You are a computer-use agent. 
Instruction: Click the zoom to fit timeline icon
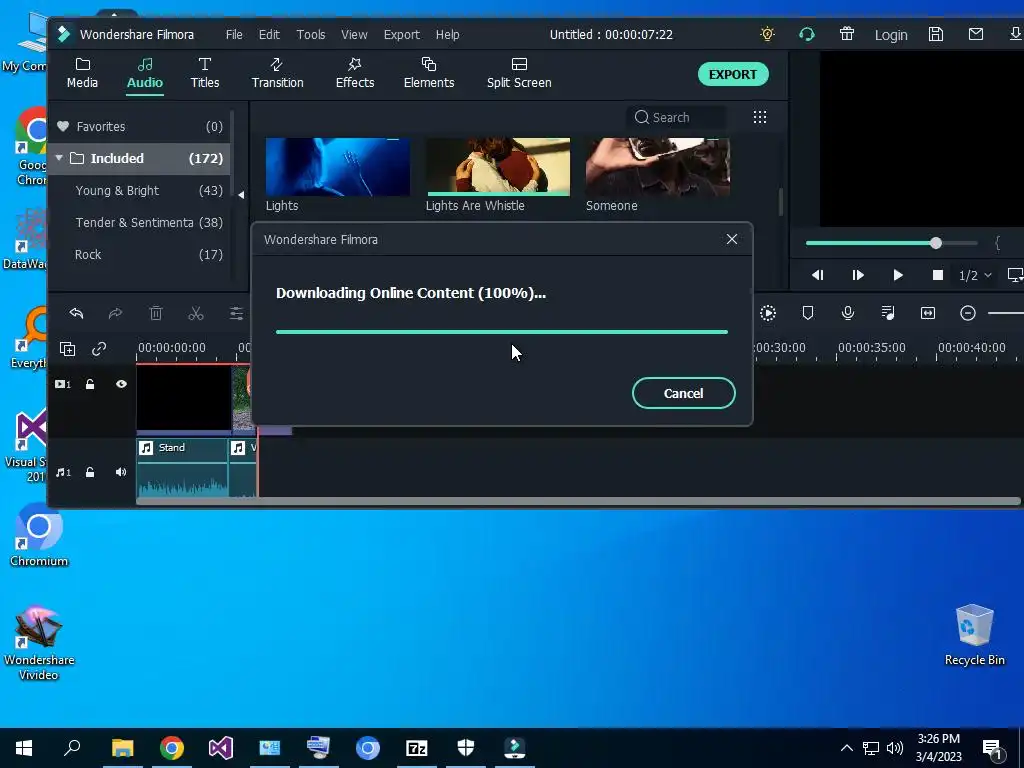pyautogui.click(x=927, y=313)
